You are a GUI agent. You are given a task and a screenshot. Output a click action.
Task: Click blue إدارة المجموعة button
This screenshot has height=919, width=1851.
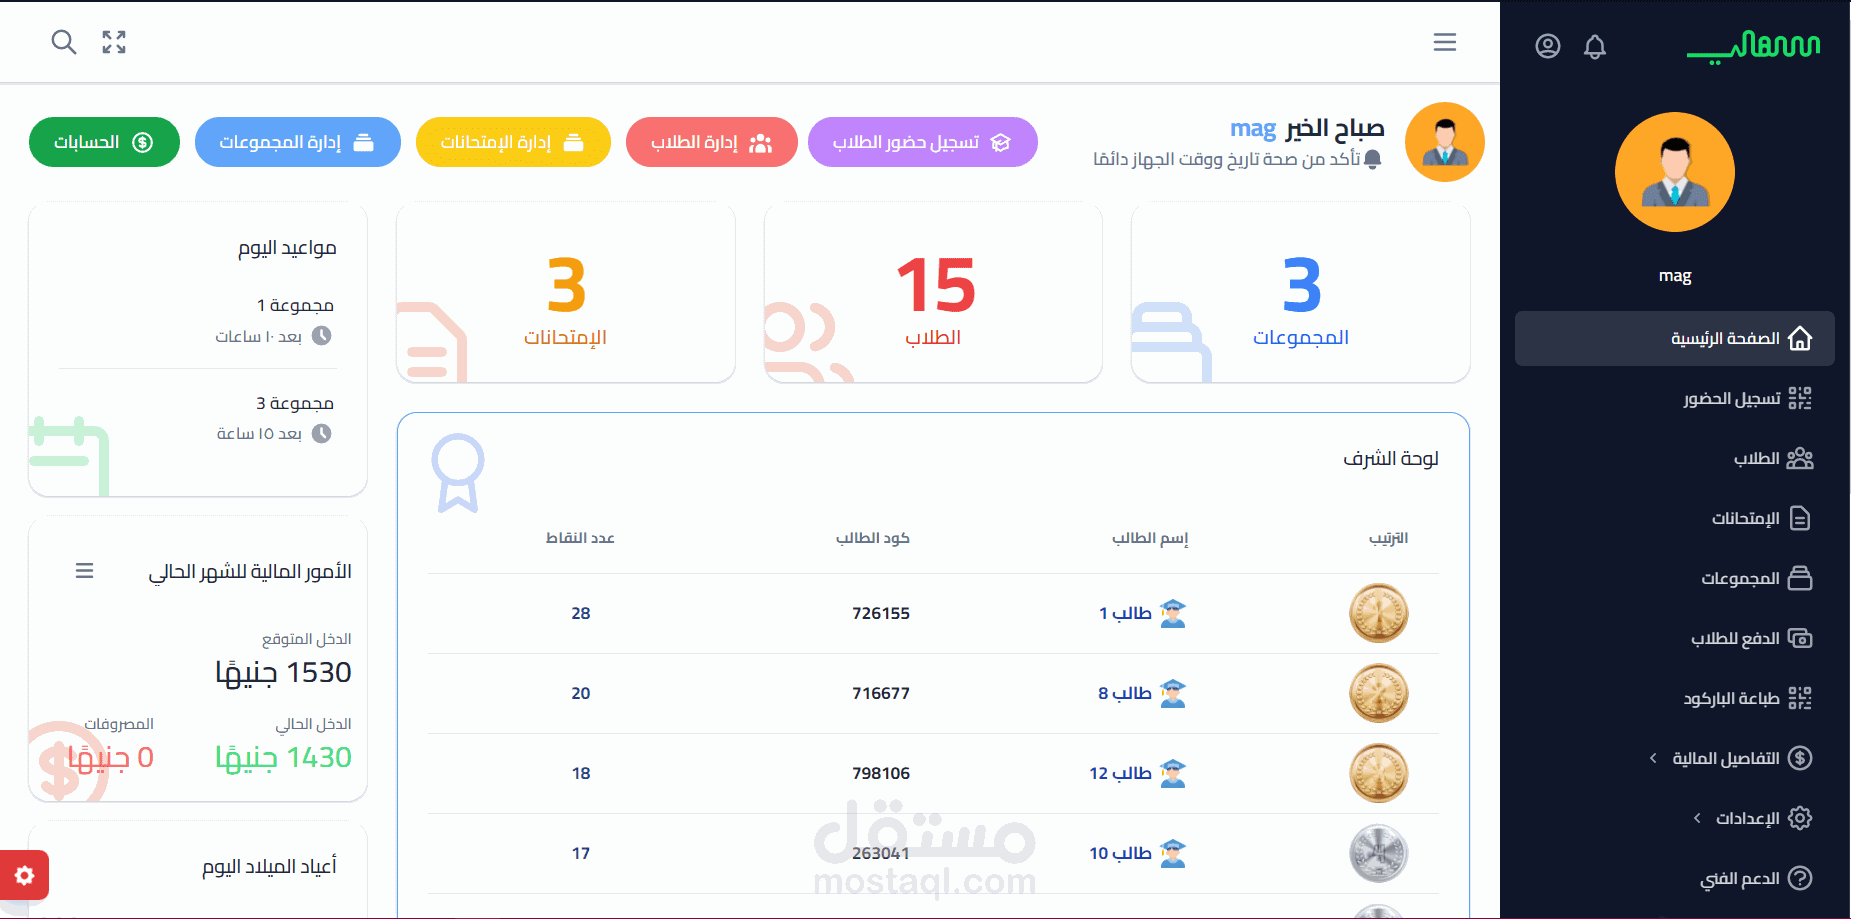pyautogui.click(x=298, y=142)
